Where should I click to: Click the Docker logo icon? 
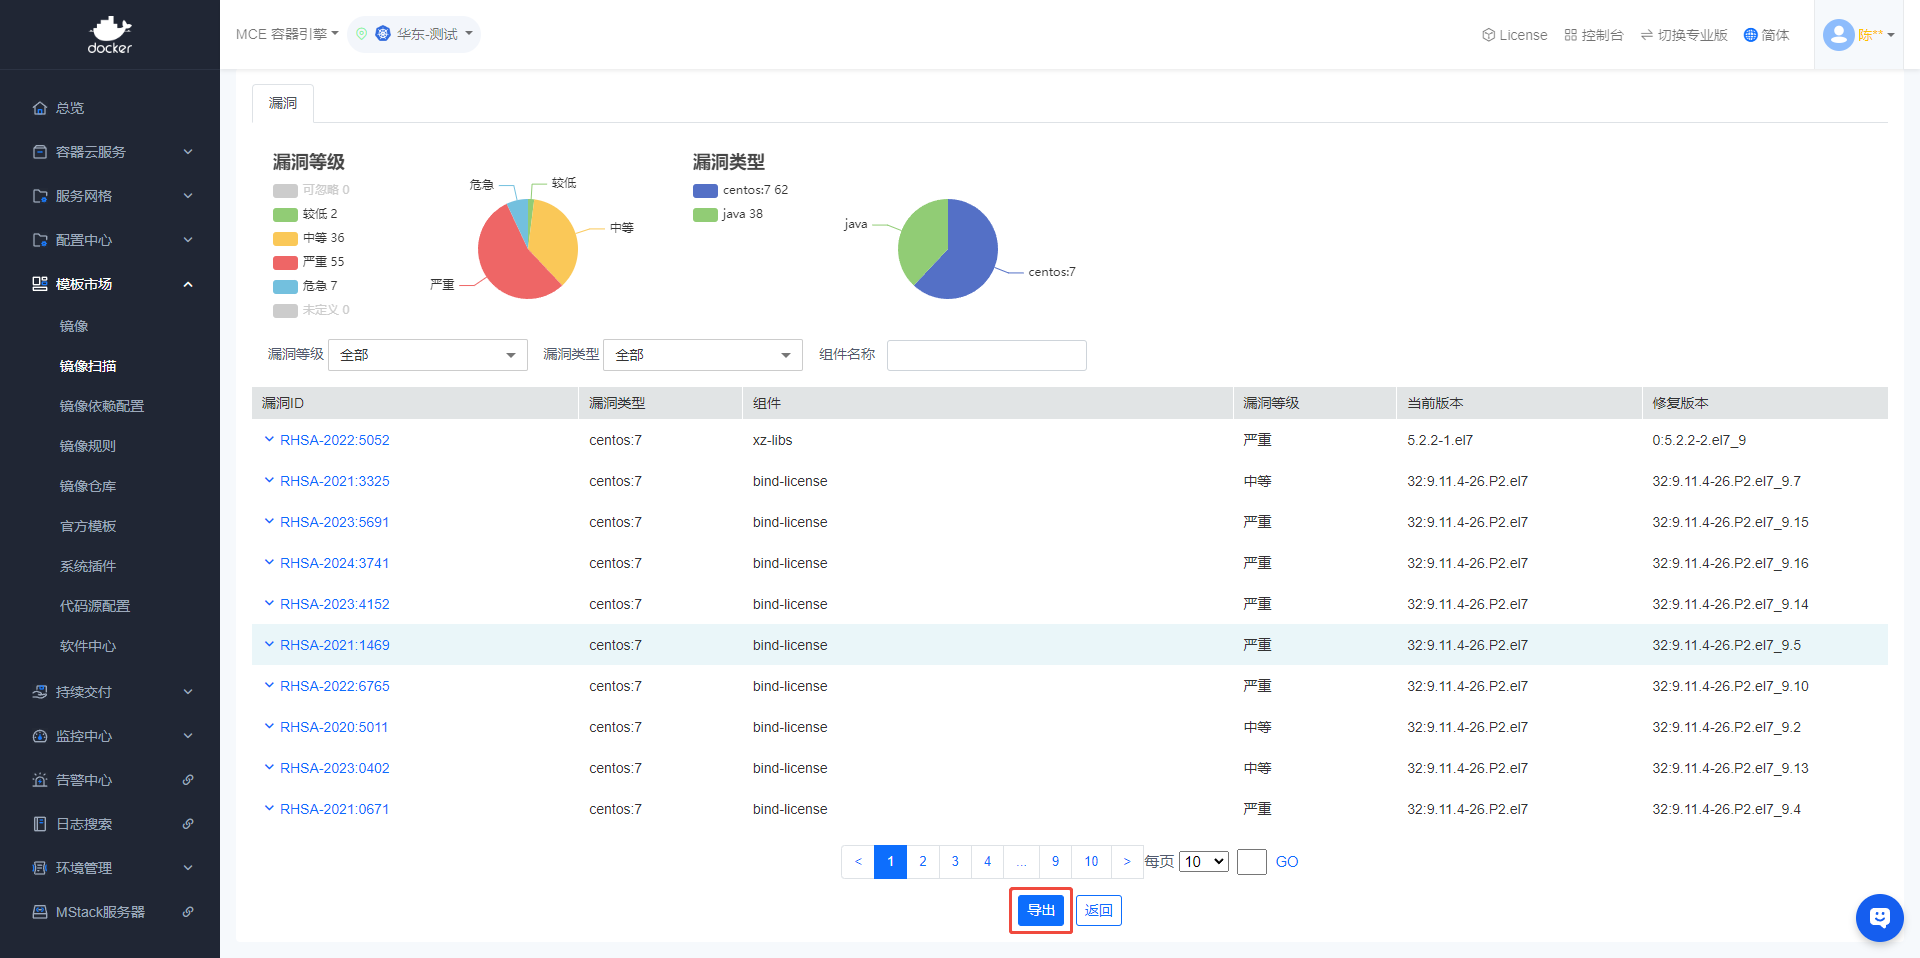coord(110,34)
